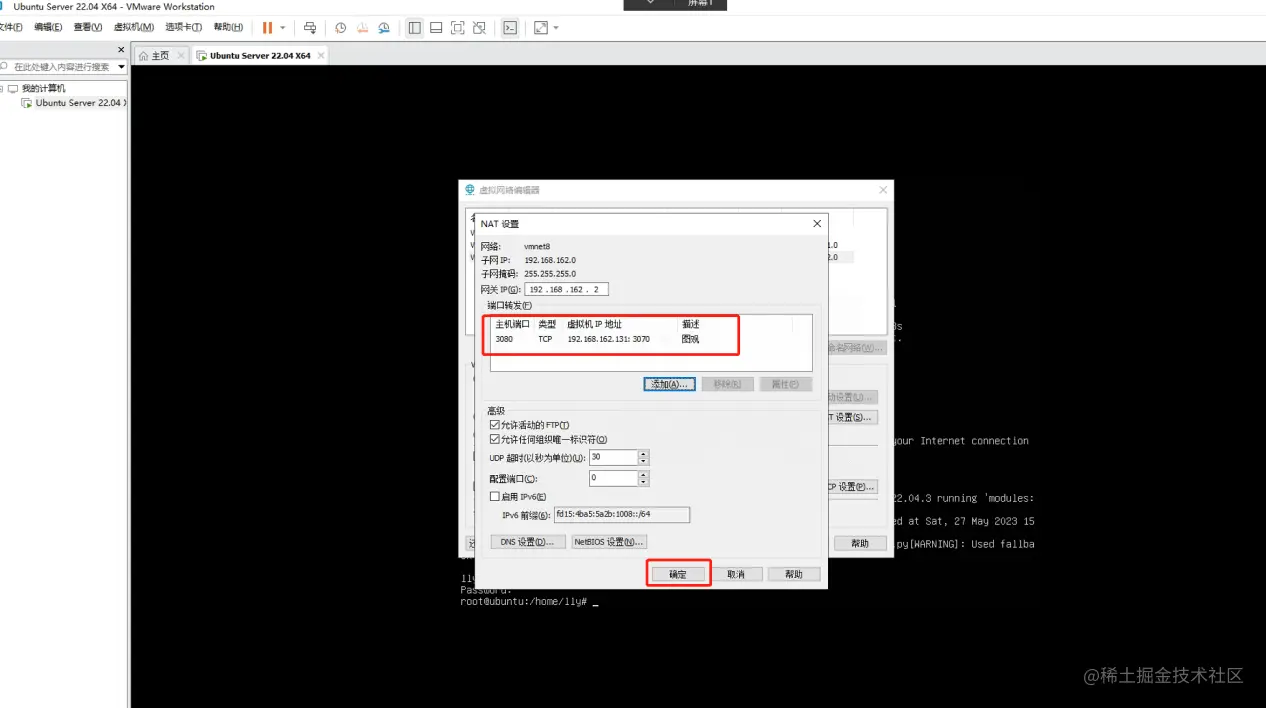This screenshot has width=1266, height=708.
Task: Click the Revert Snapshot icon
Action: [361, 27]
